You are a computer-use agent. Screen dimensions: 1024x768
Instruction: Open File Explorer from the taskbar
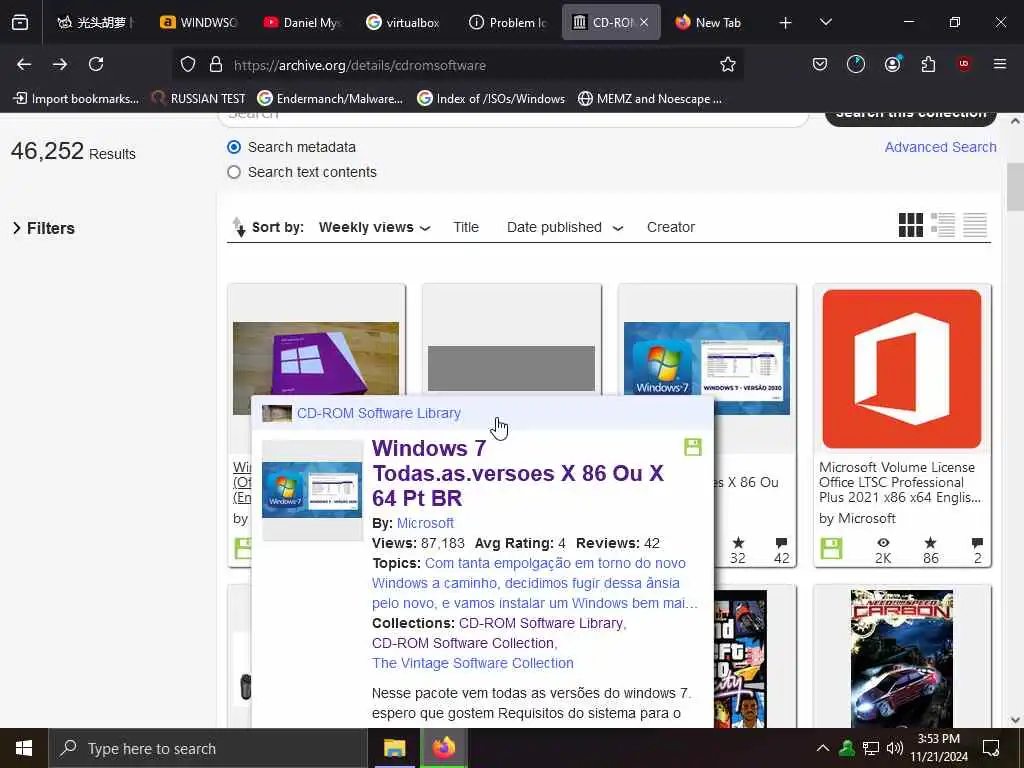[x=394, y=748]
